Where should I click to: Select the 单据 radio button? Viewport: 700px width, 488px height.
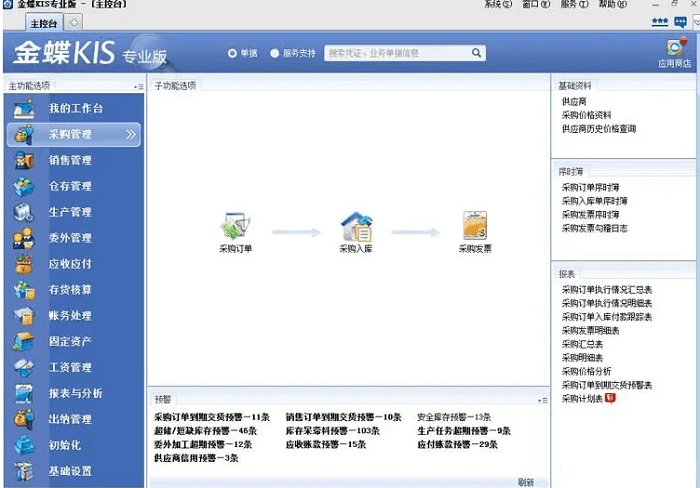coord(232,54)
